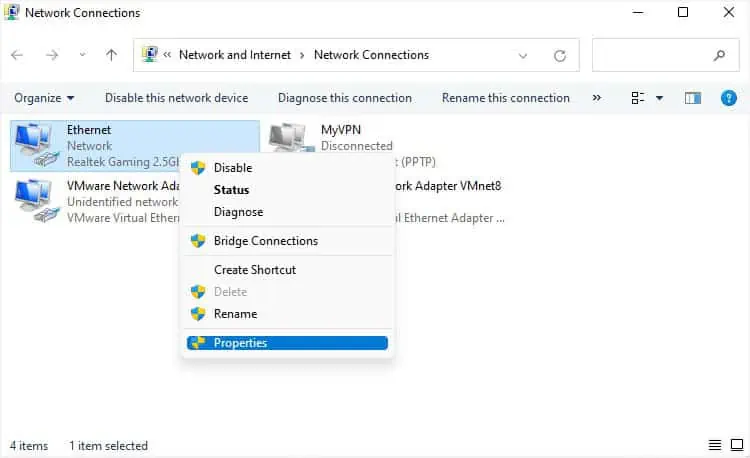Image resolution: width=750 pixels, height=458 pixels.
Task: Open the view options dropdown arrow
Action: coord(659,98)
